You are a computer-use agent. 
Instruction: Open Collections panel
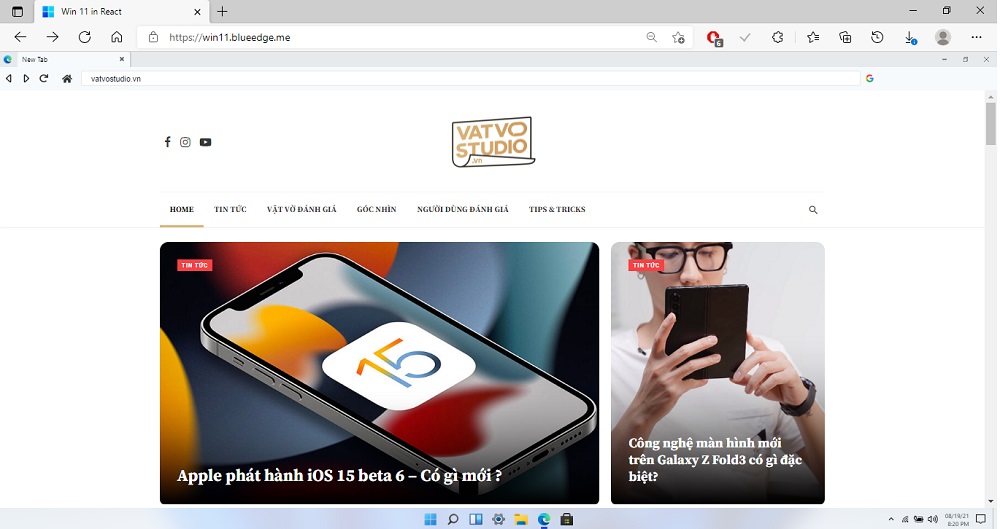pos(845,37)
